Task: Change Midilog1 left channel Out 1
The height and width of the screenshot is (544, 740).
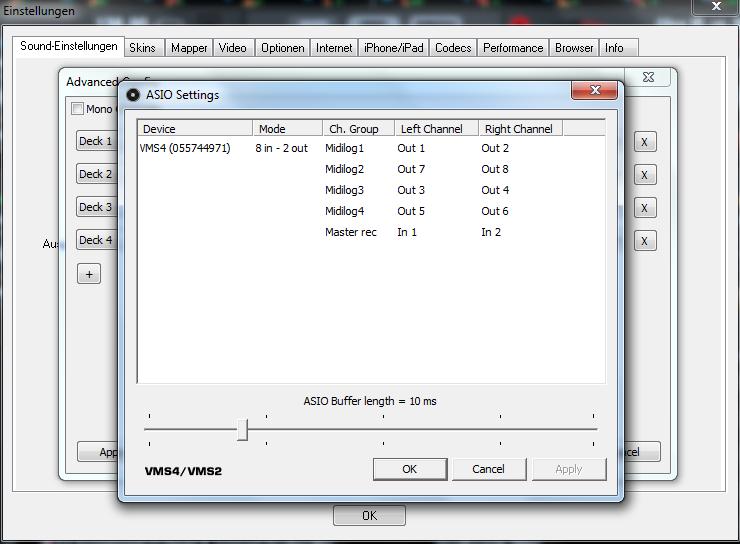Action: tap(411, 148)
